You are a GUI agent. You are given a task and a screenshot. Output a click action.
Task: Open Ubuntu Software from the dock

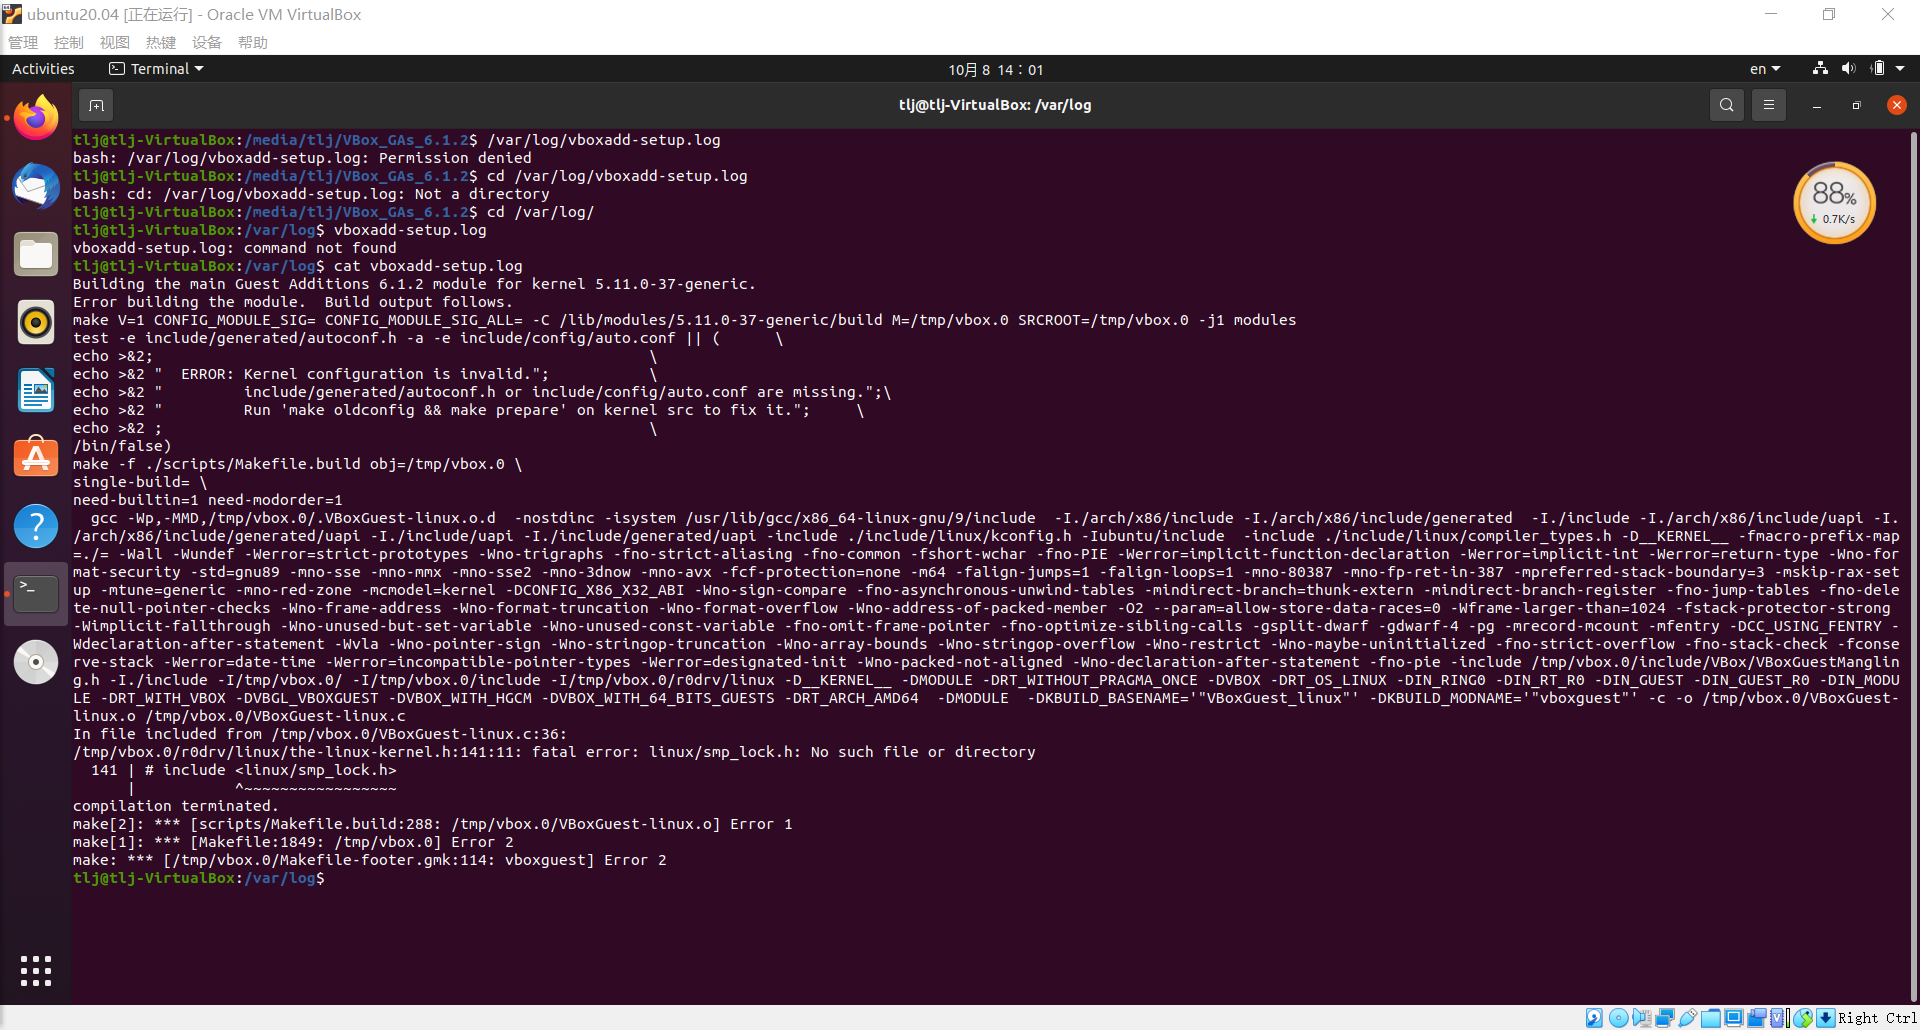(36, 458)
